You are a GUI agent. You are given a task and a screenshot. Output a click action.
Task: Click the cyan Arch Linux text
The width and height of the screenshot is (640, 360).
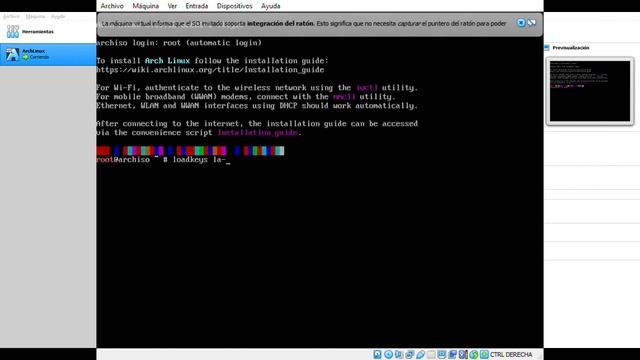[x=167, y=61]
